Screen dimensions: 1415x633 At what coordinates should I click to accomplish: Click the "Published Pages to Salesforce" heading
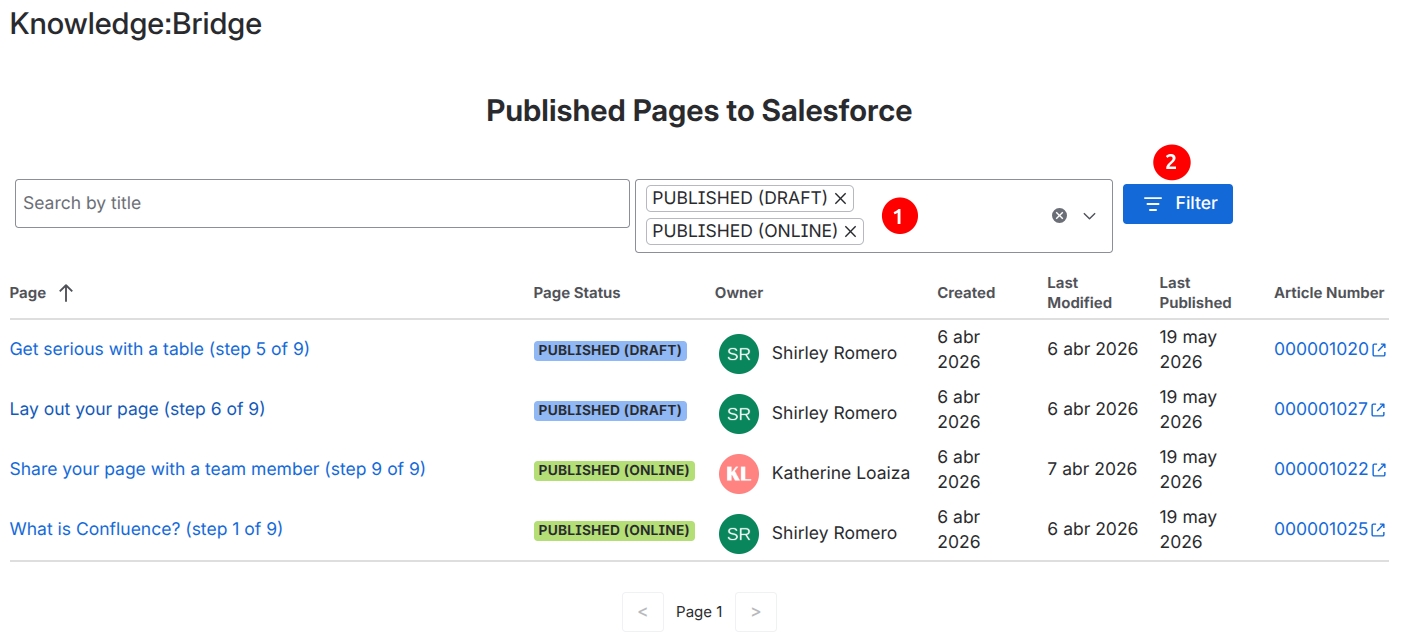[x=699, y=110]
